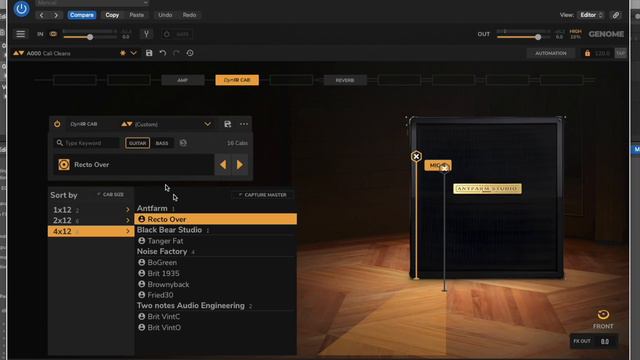Click the preset favorite star icon
Image resolution: width=640 pixels, height=360 pixels.
(122, 53)
